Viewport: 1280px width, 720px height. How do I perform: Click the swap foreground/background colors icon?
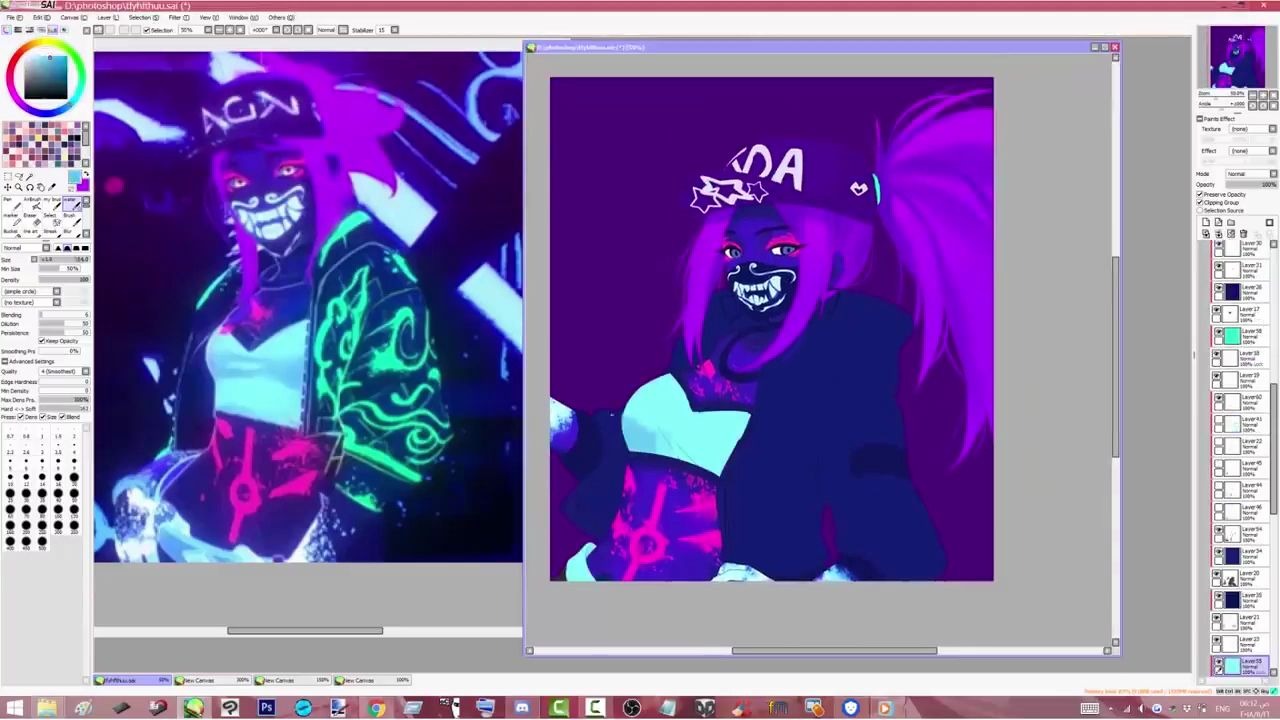(x=87, y=174)
